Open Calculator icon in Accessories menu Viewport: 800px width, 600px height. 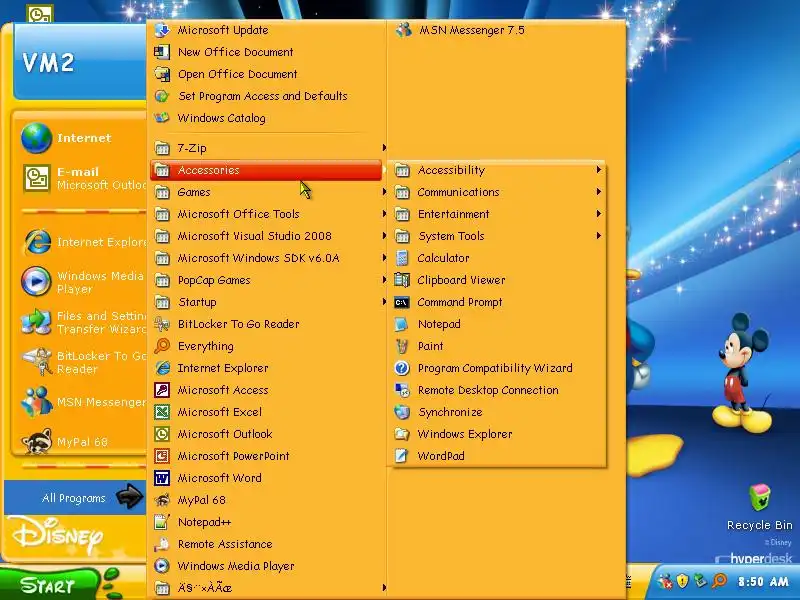pyautogui.click(x=402, y=258)
